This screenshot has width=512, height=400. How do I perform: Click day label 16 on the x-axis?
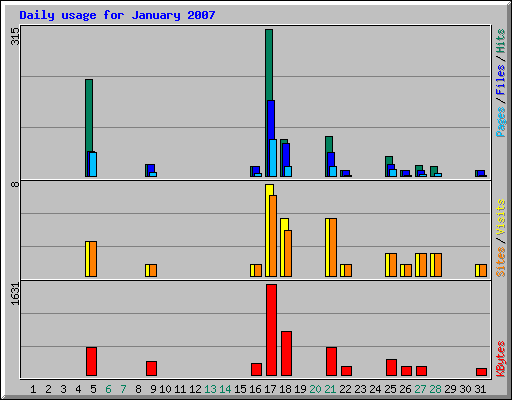tap(255, 389)
